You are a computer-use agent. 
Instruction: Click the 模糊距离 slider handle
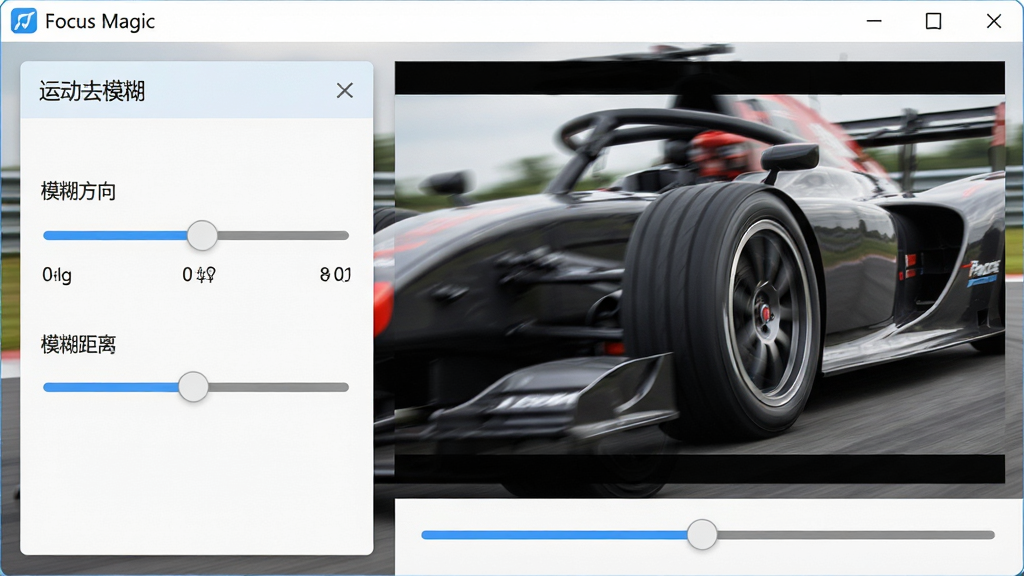pyautogui.click(x=193, y=387)
